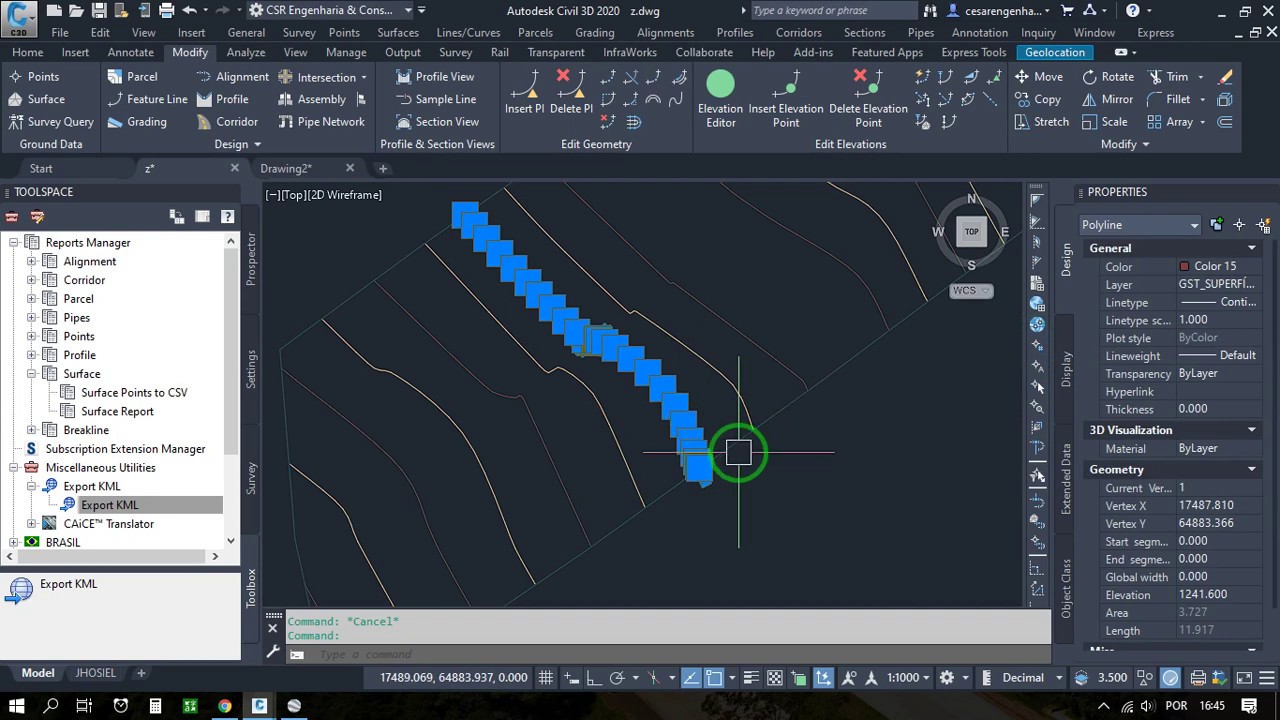Run the Export KML utility
1280x720 pixels.
coord(109,505)
